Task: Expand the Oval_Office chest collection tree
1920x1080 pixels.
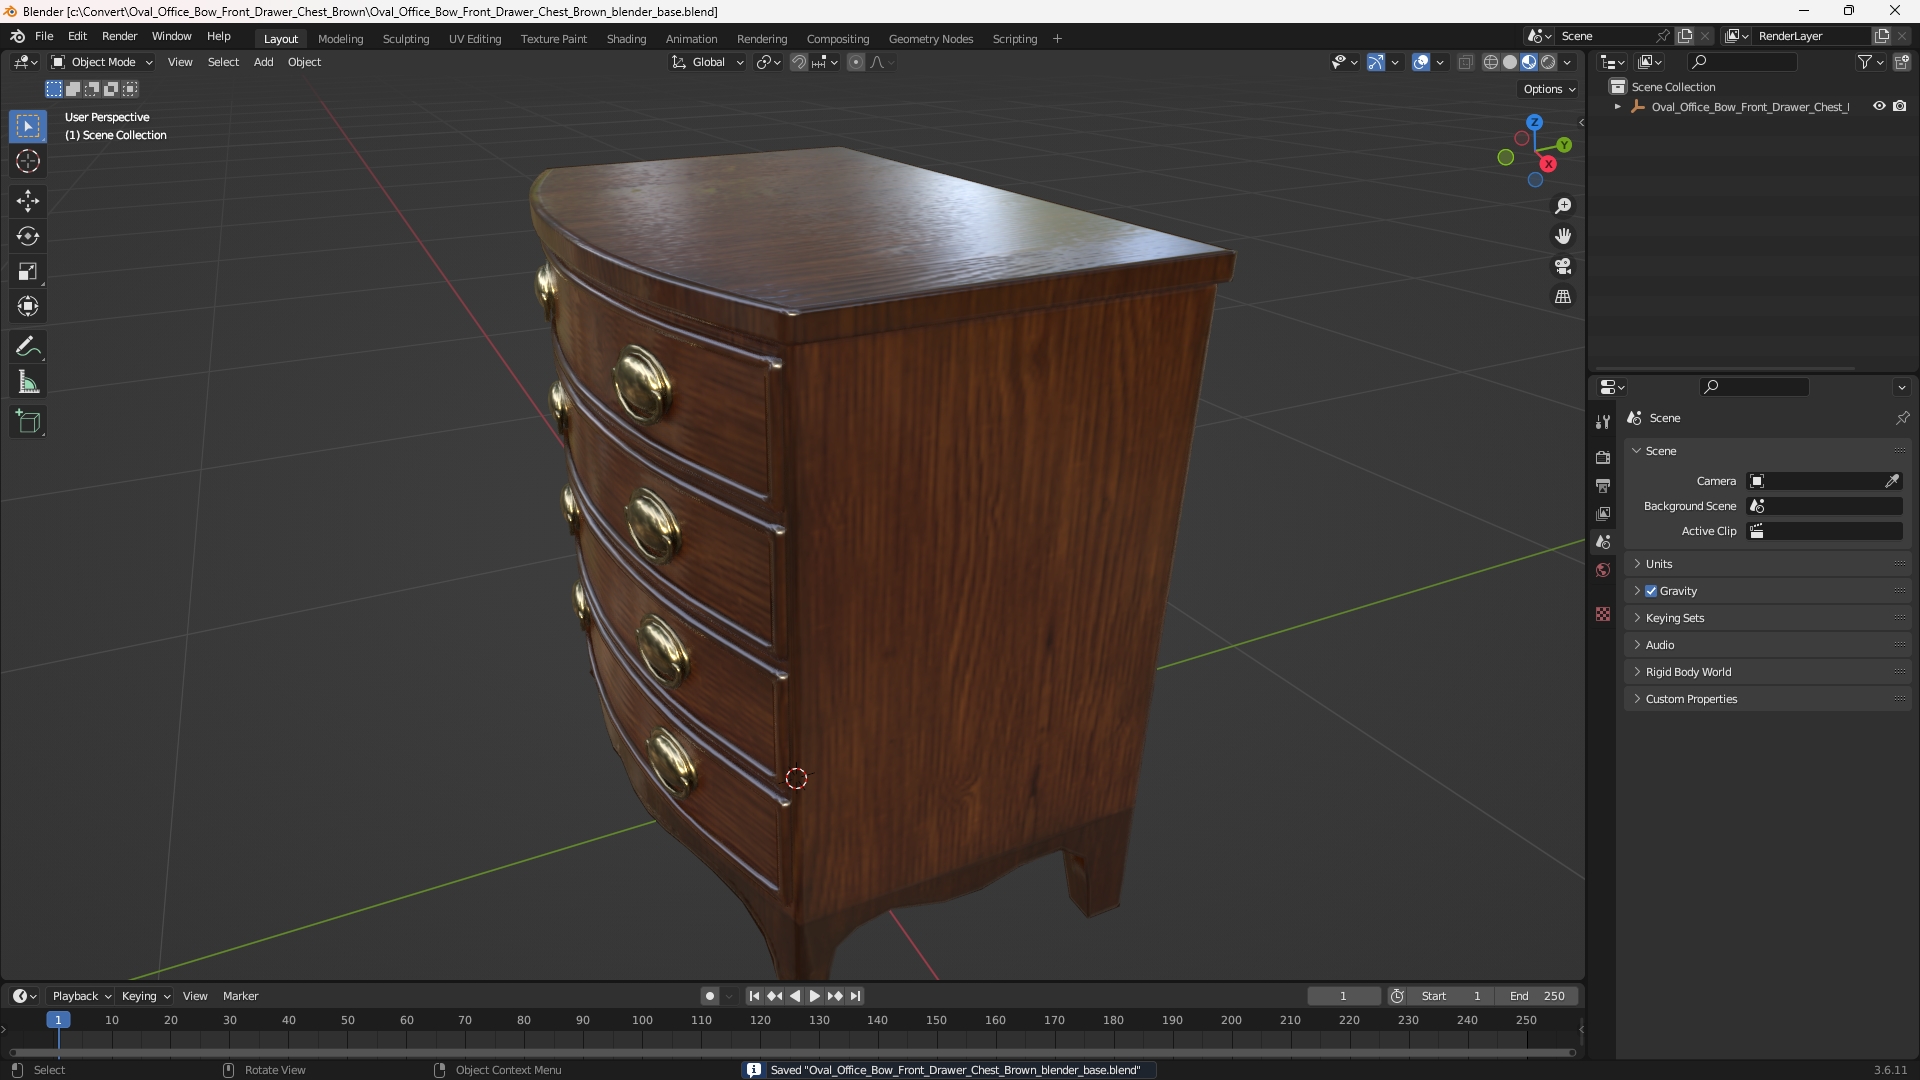Action: tap(1617, 106)
